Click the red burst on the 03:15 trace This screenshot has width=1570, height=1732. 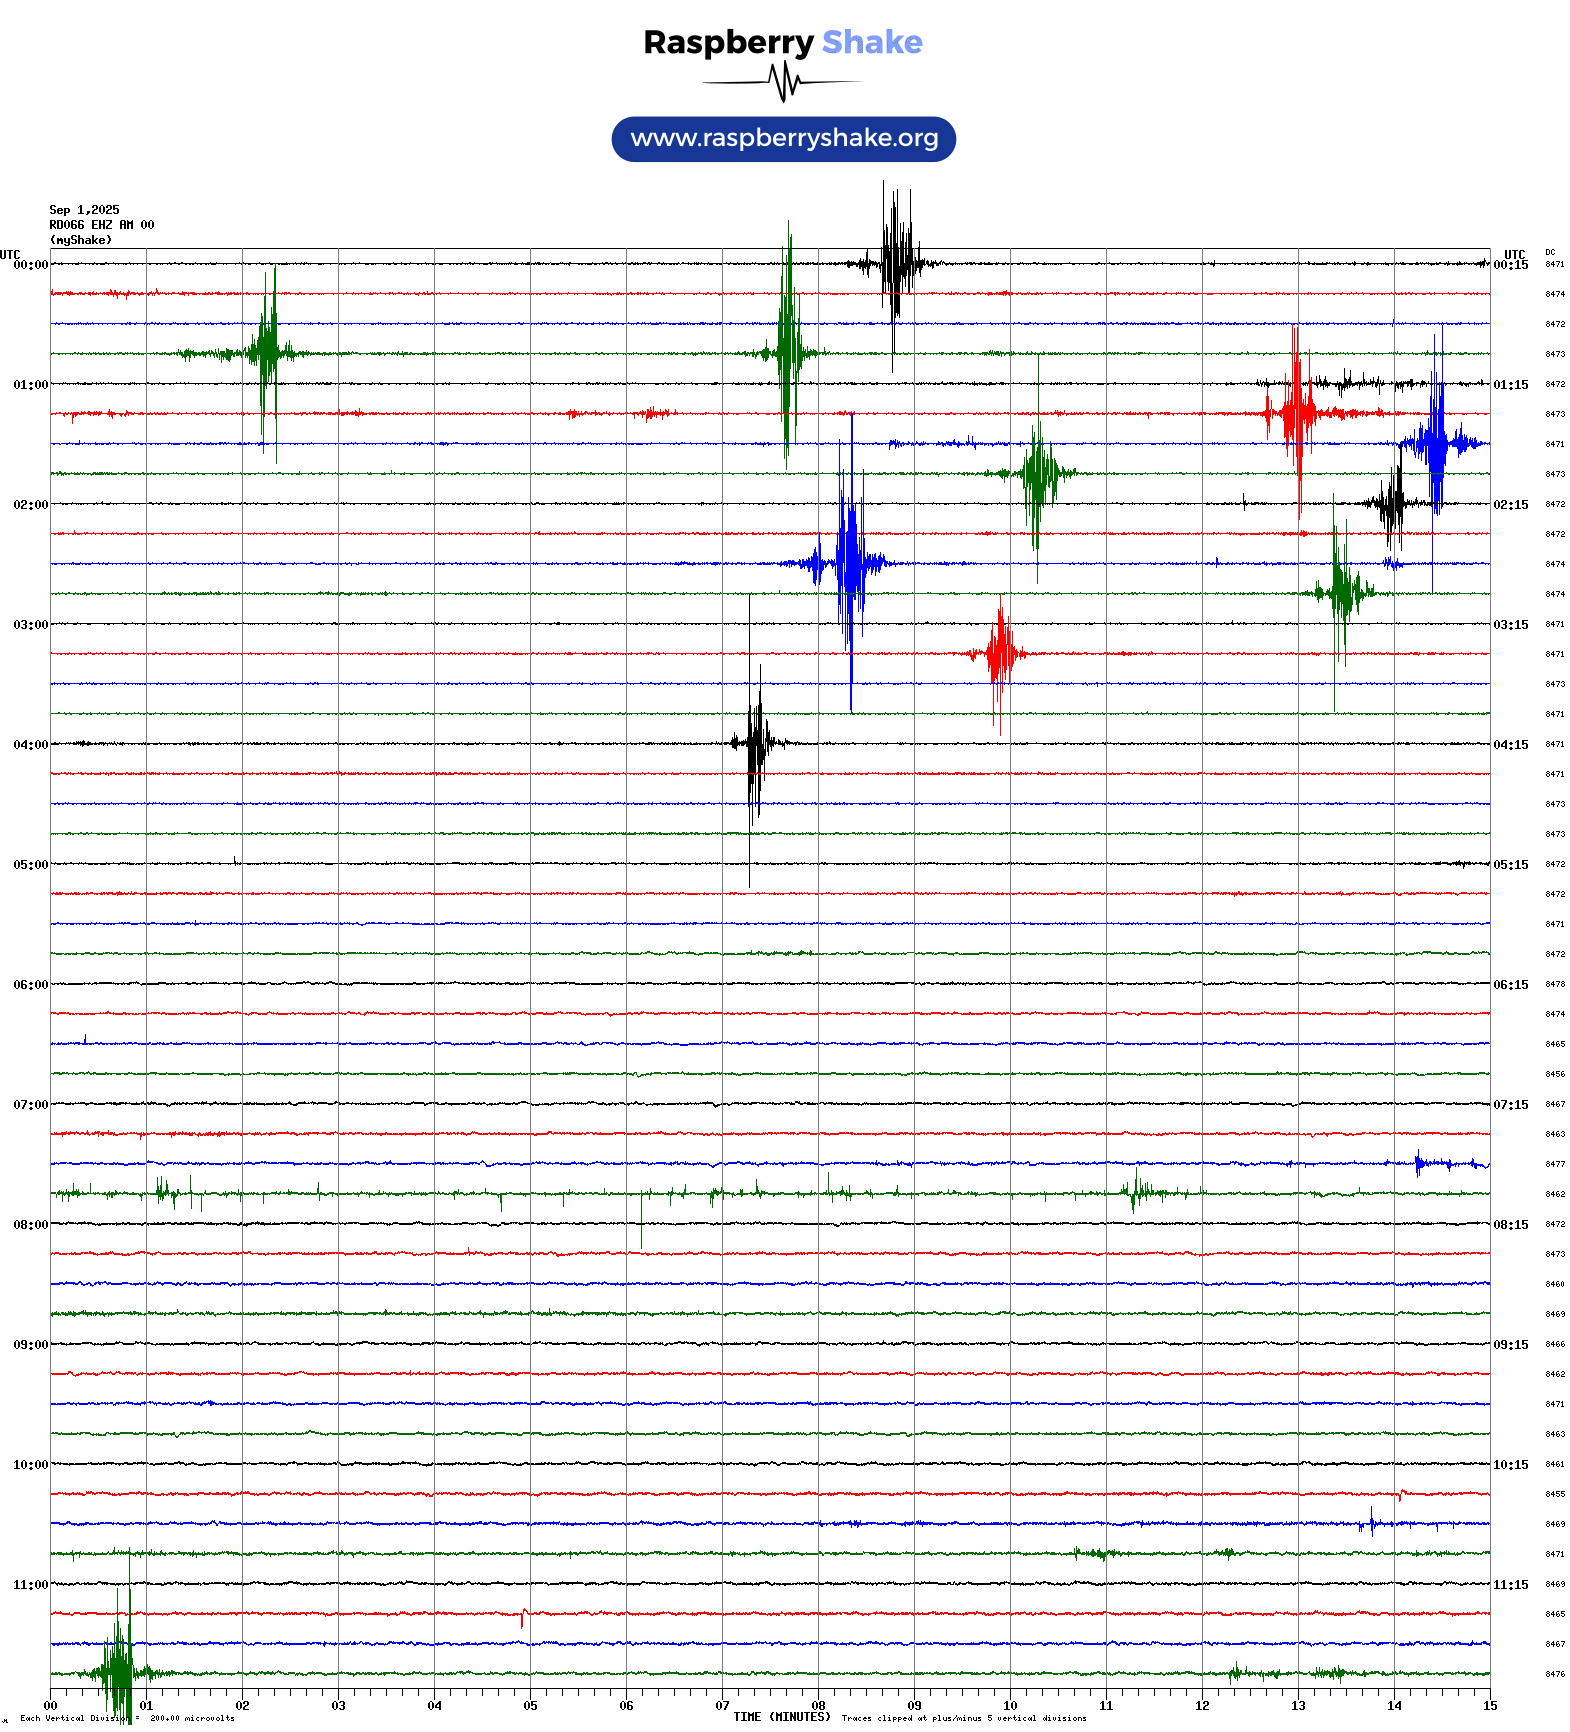click(1000, 654)
